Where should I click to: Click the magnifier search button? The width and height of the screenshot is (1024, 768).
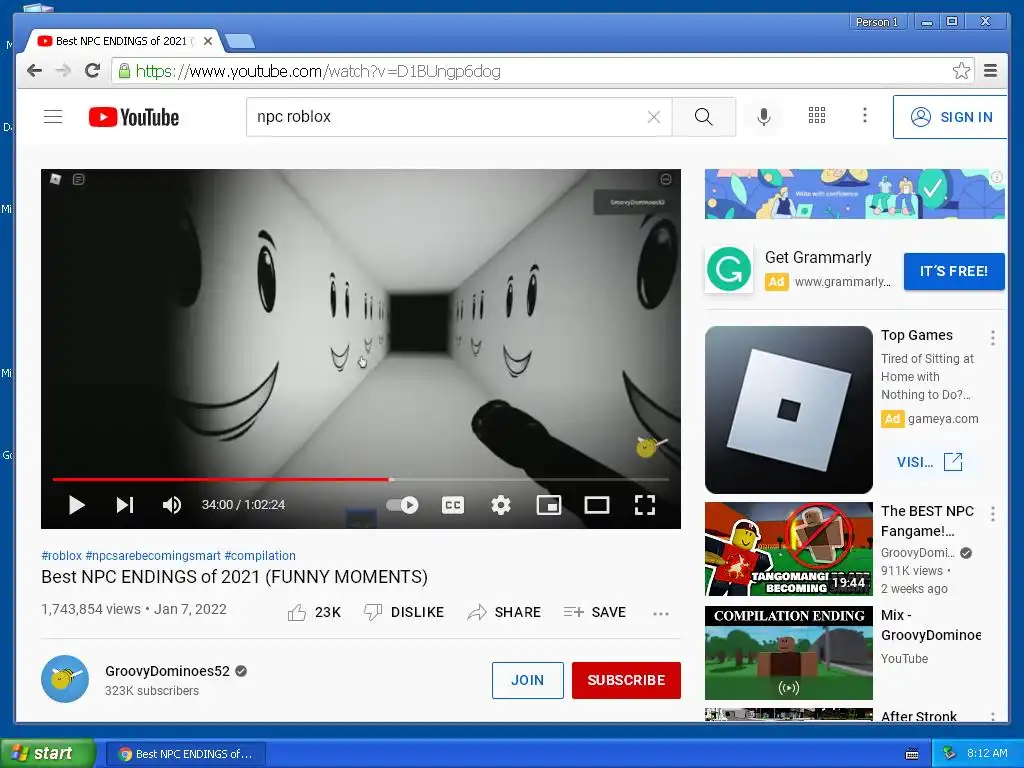point(703,117)
